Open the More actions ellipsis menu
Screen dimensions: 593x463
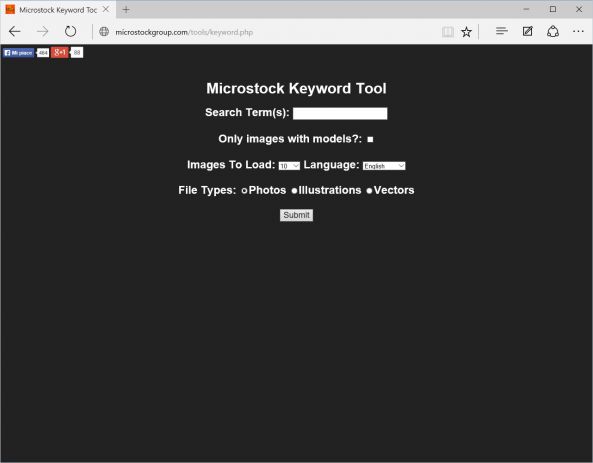(578, 31)
